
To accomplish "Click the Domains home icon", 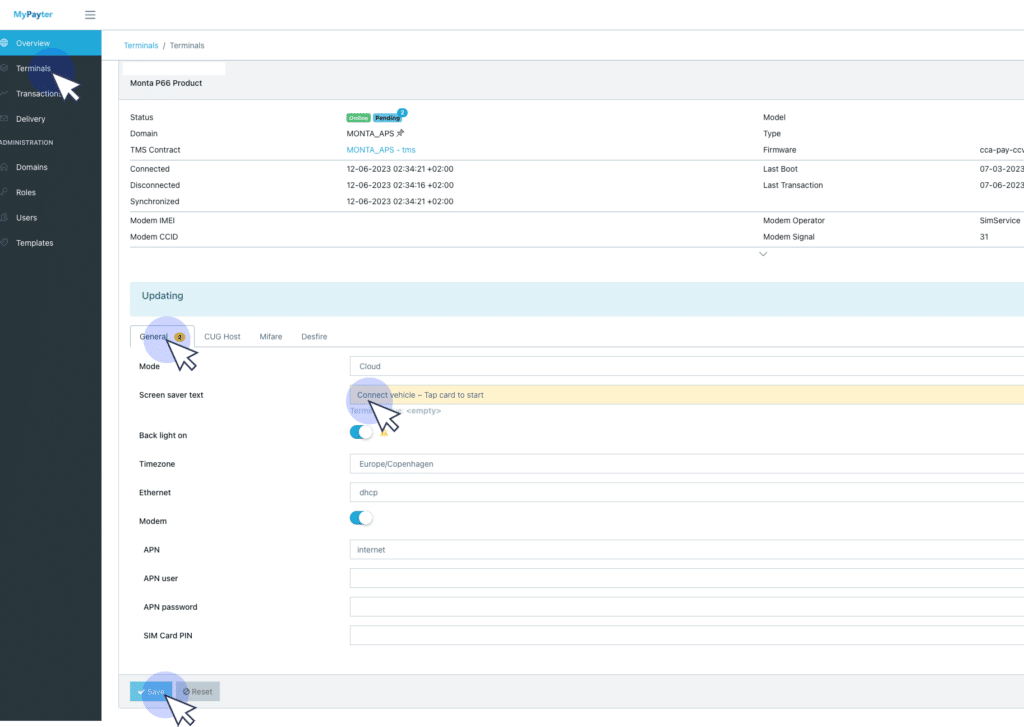I will [4, 167].
